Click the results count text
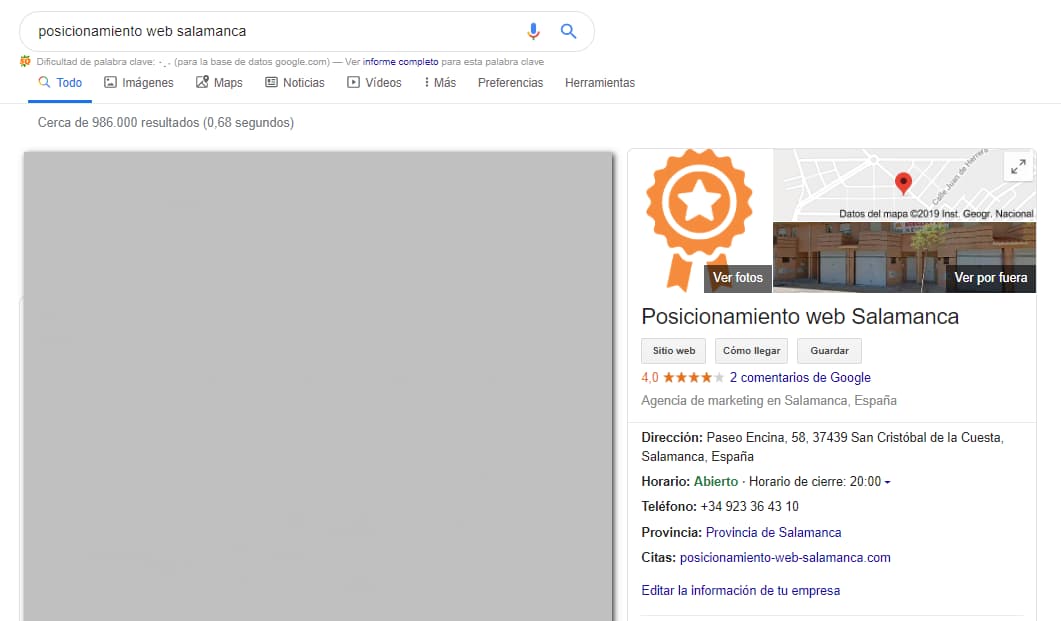The width and height of the screenshot is (1061, 621). click(x=166, y=122)
